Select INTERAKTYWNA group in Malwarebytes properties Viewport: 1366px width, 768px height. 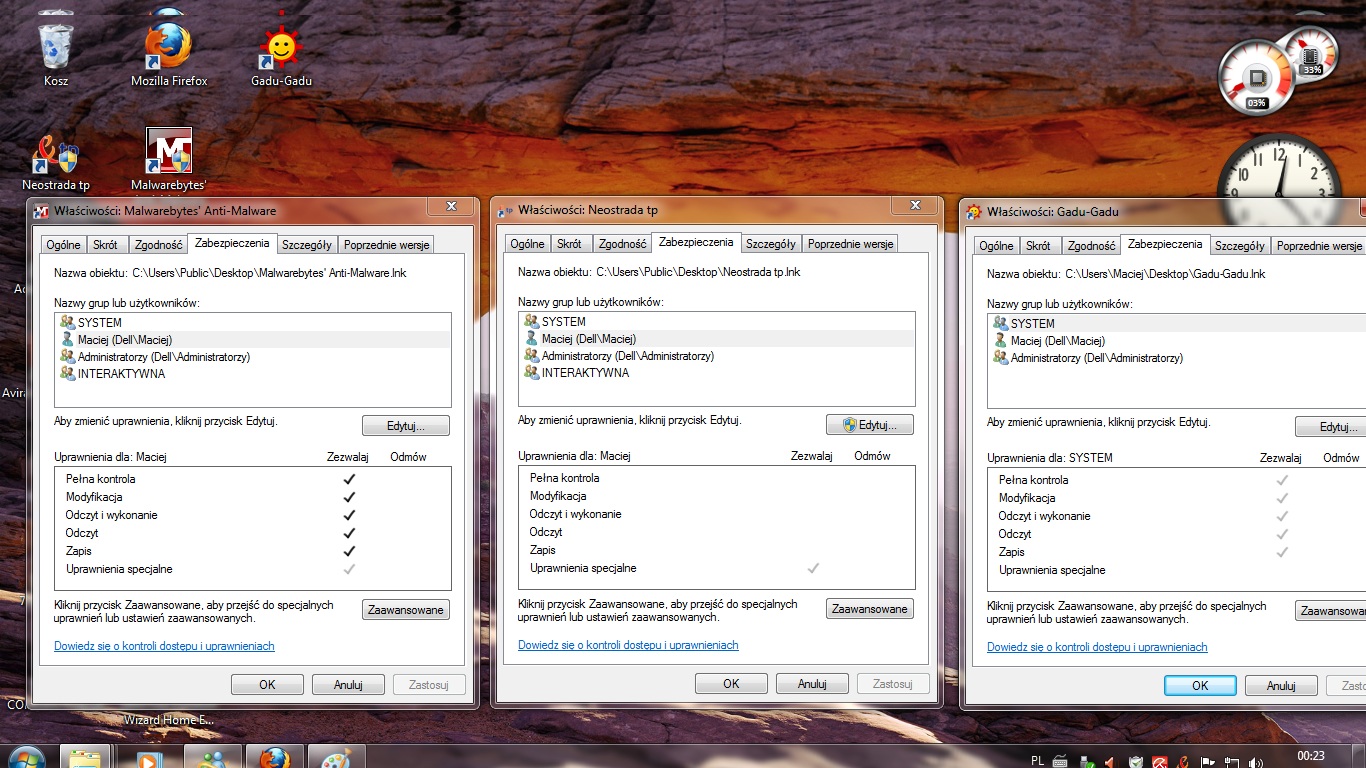point(253,374)
